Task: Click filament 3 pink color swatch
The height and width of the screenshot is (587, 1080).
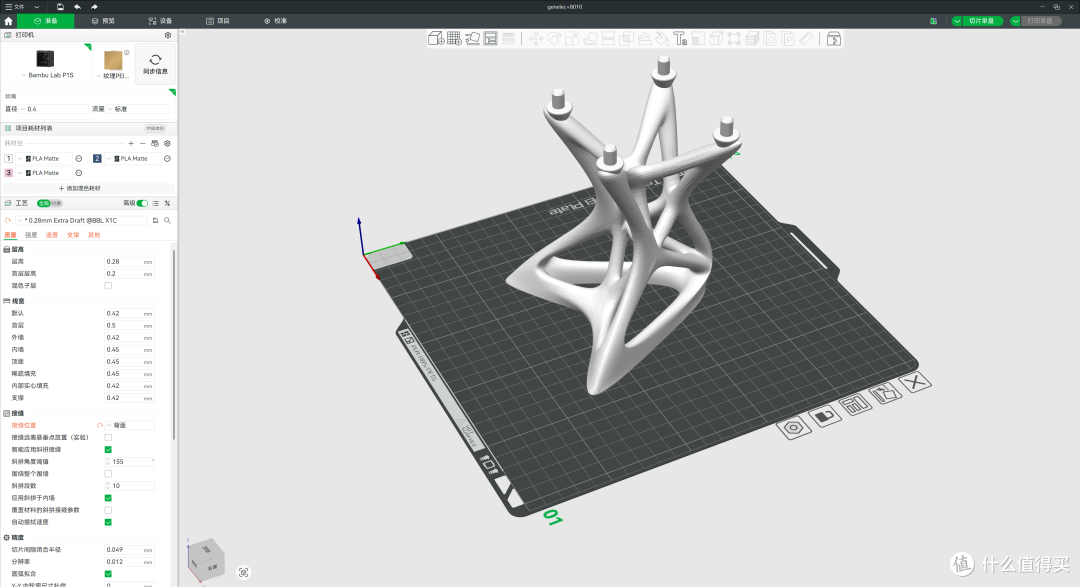Action: (8, 173)
